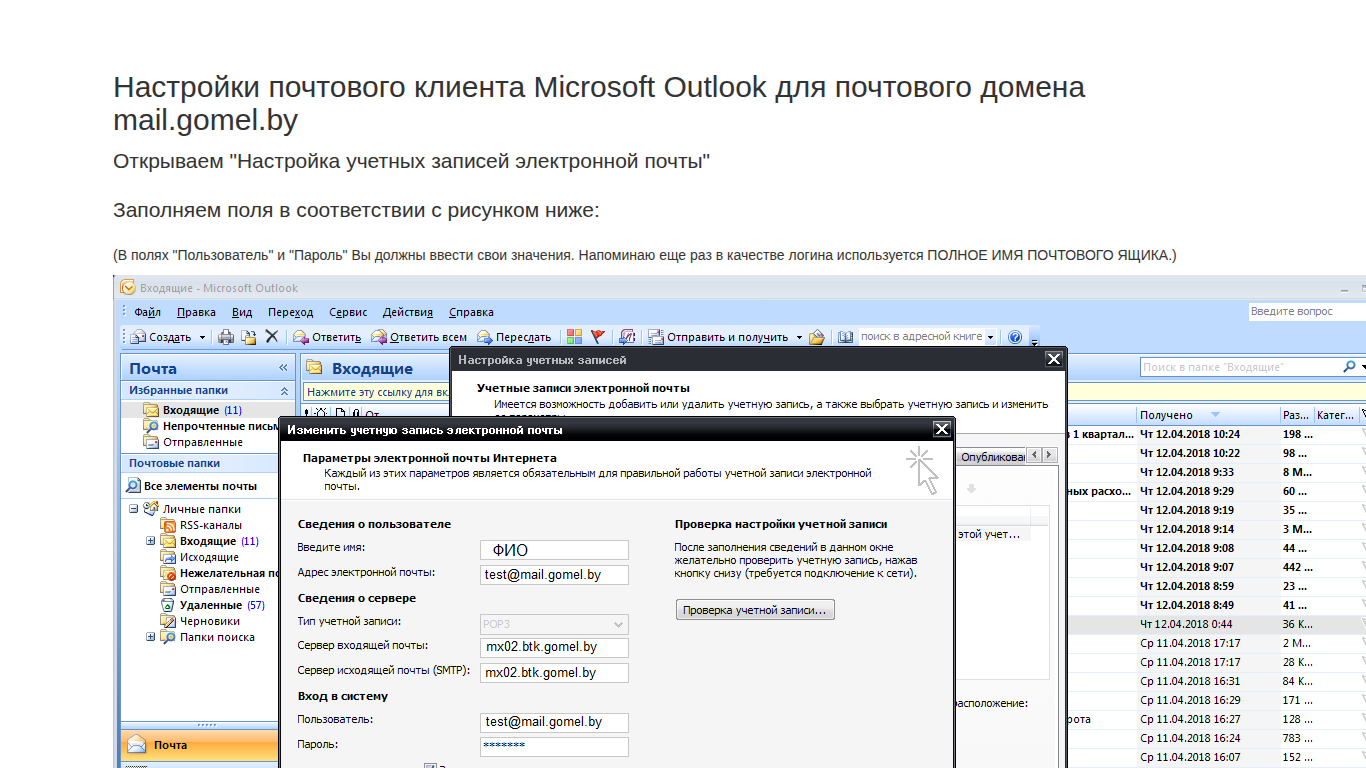Image resolution: width=1366 pixels, height=768 pixels.
Task: Close the Изменить учетную запись dialog
Action: (941, 430)
